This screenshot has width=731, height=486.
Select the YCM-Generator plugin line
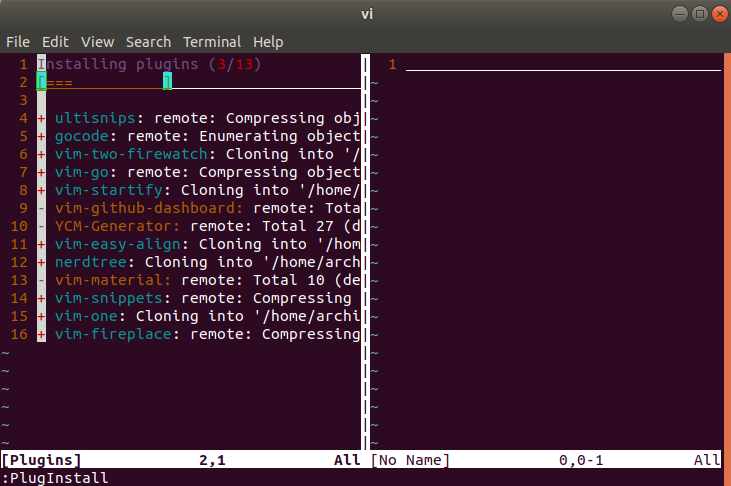point(198,226)
